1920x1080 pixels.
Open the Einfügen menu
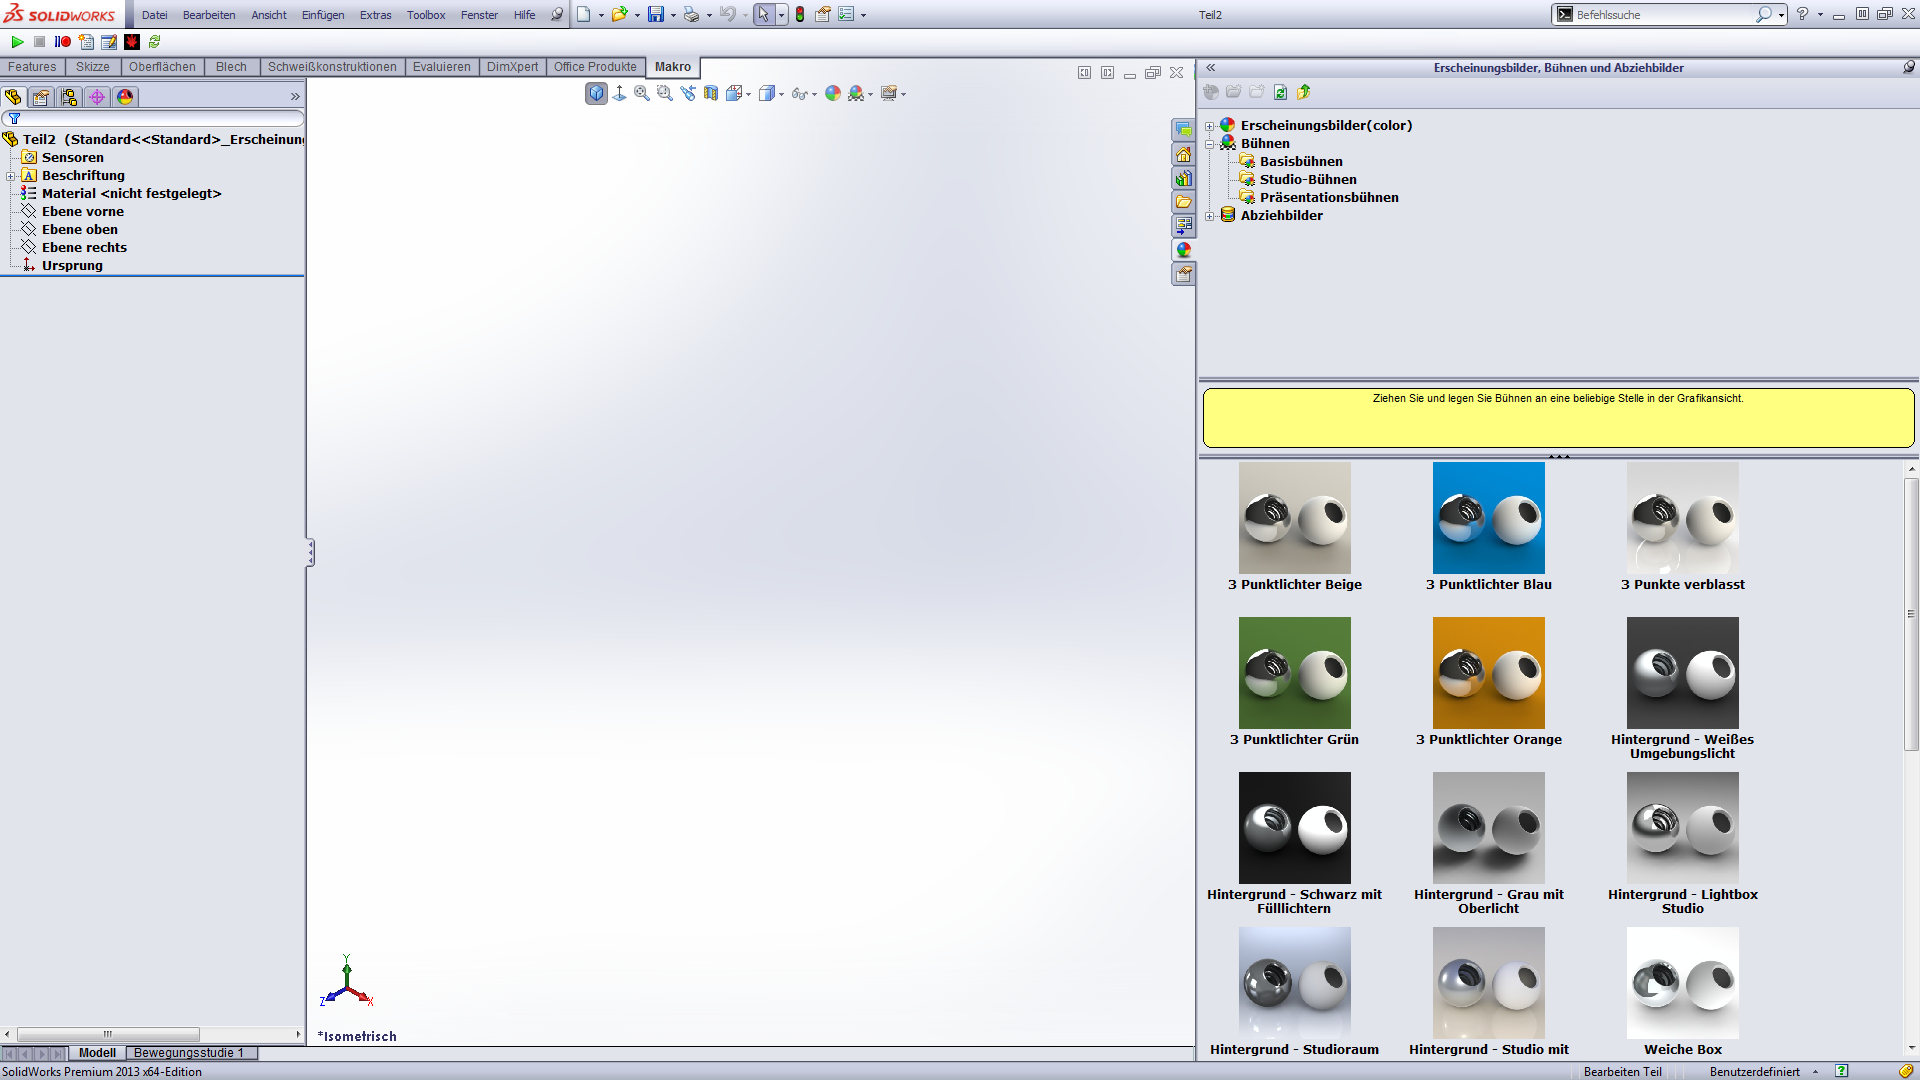[x=322, y=15]
